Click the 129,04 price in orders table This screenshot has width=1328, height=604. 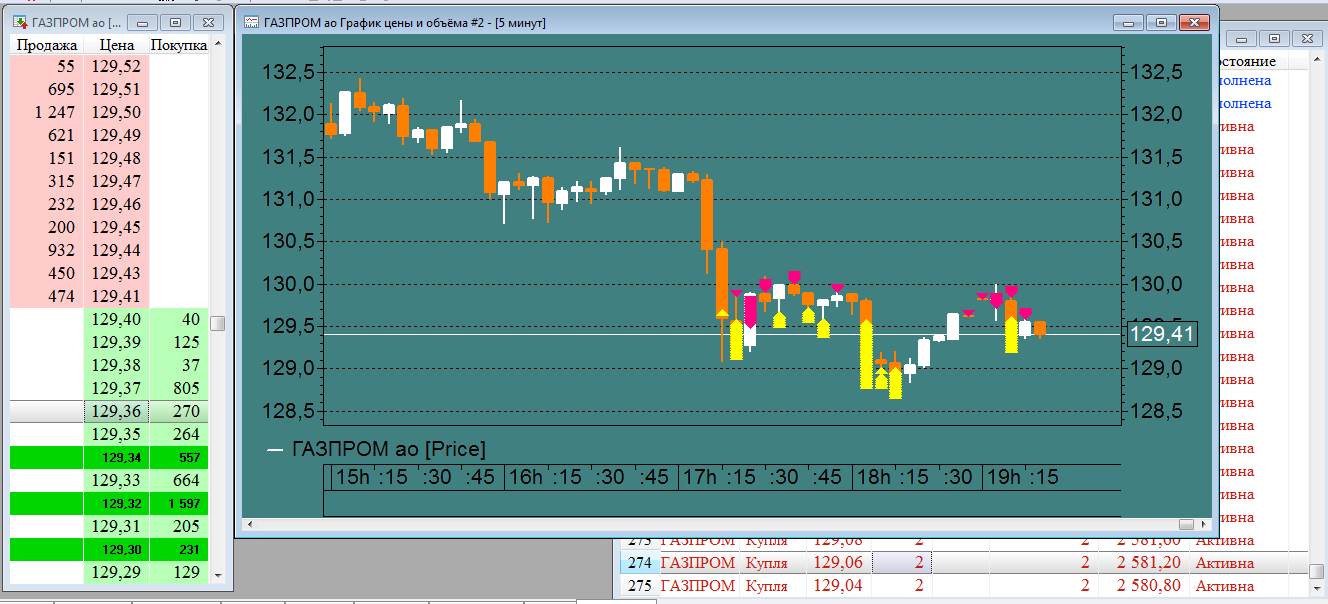click(837, 586)
